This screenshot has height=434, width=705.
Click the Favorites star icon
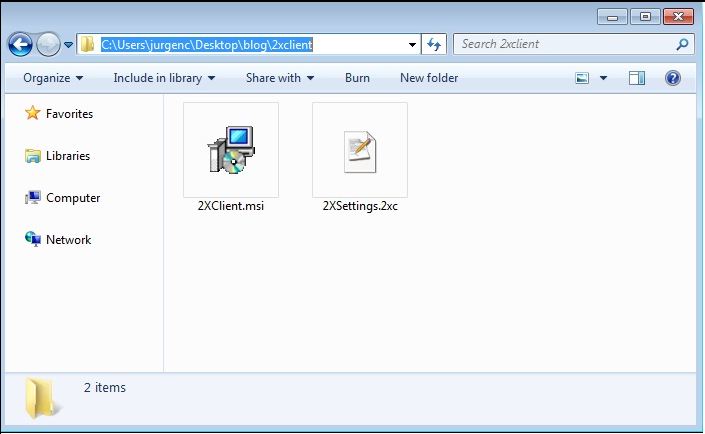point(32,113)
